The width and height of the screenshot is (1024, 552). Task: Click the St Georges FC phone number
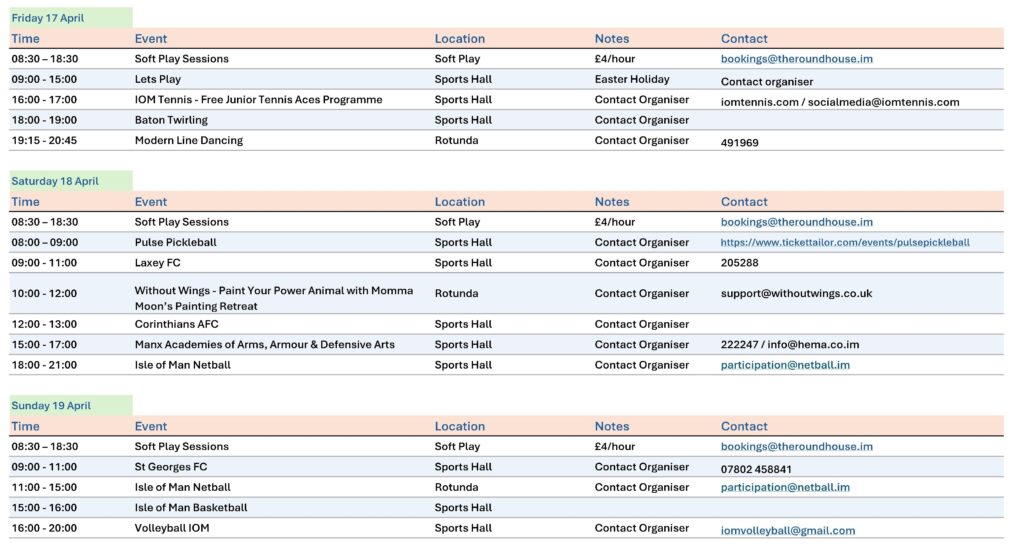click(x=756, y=469)
